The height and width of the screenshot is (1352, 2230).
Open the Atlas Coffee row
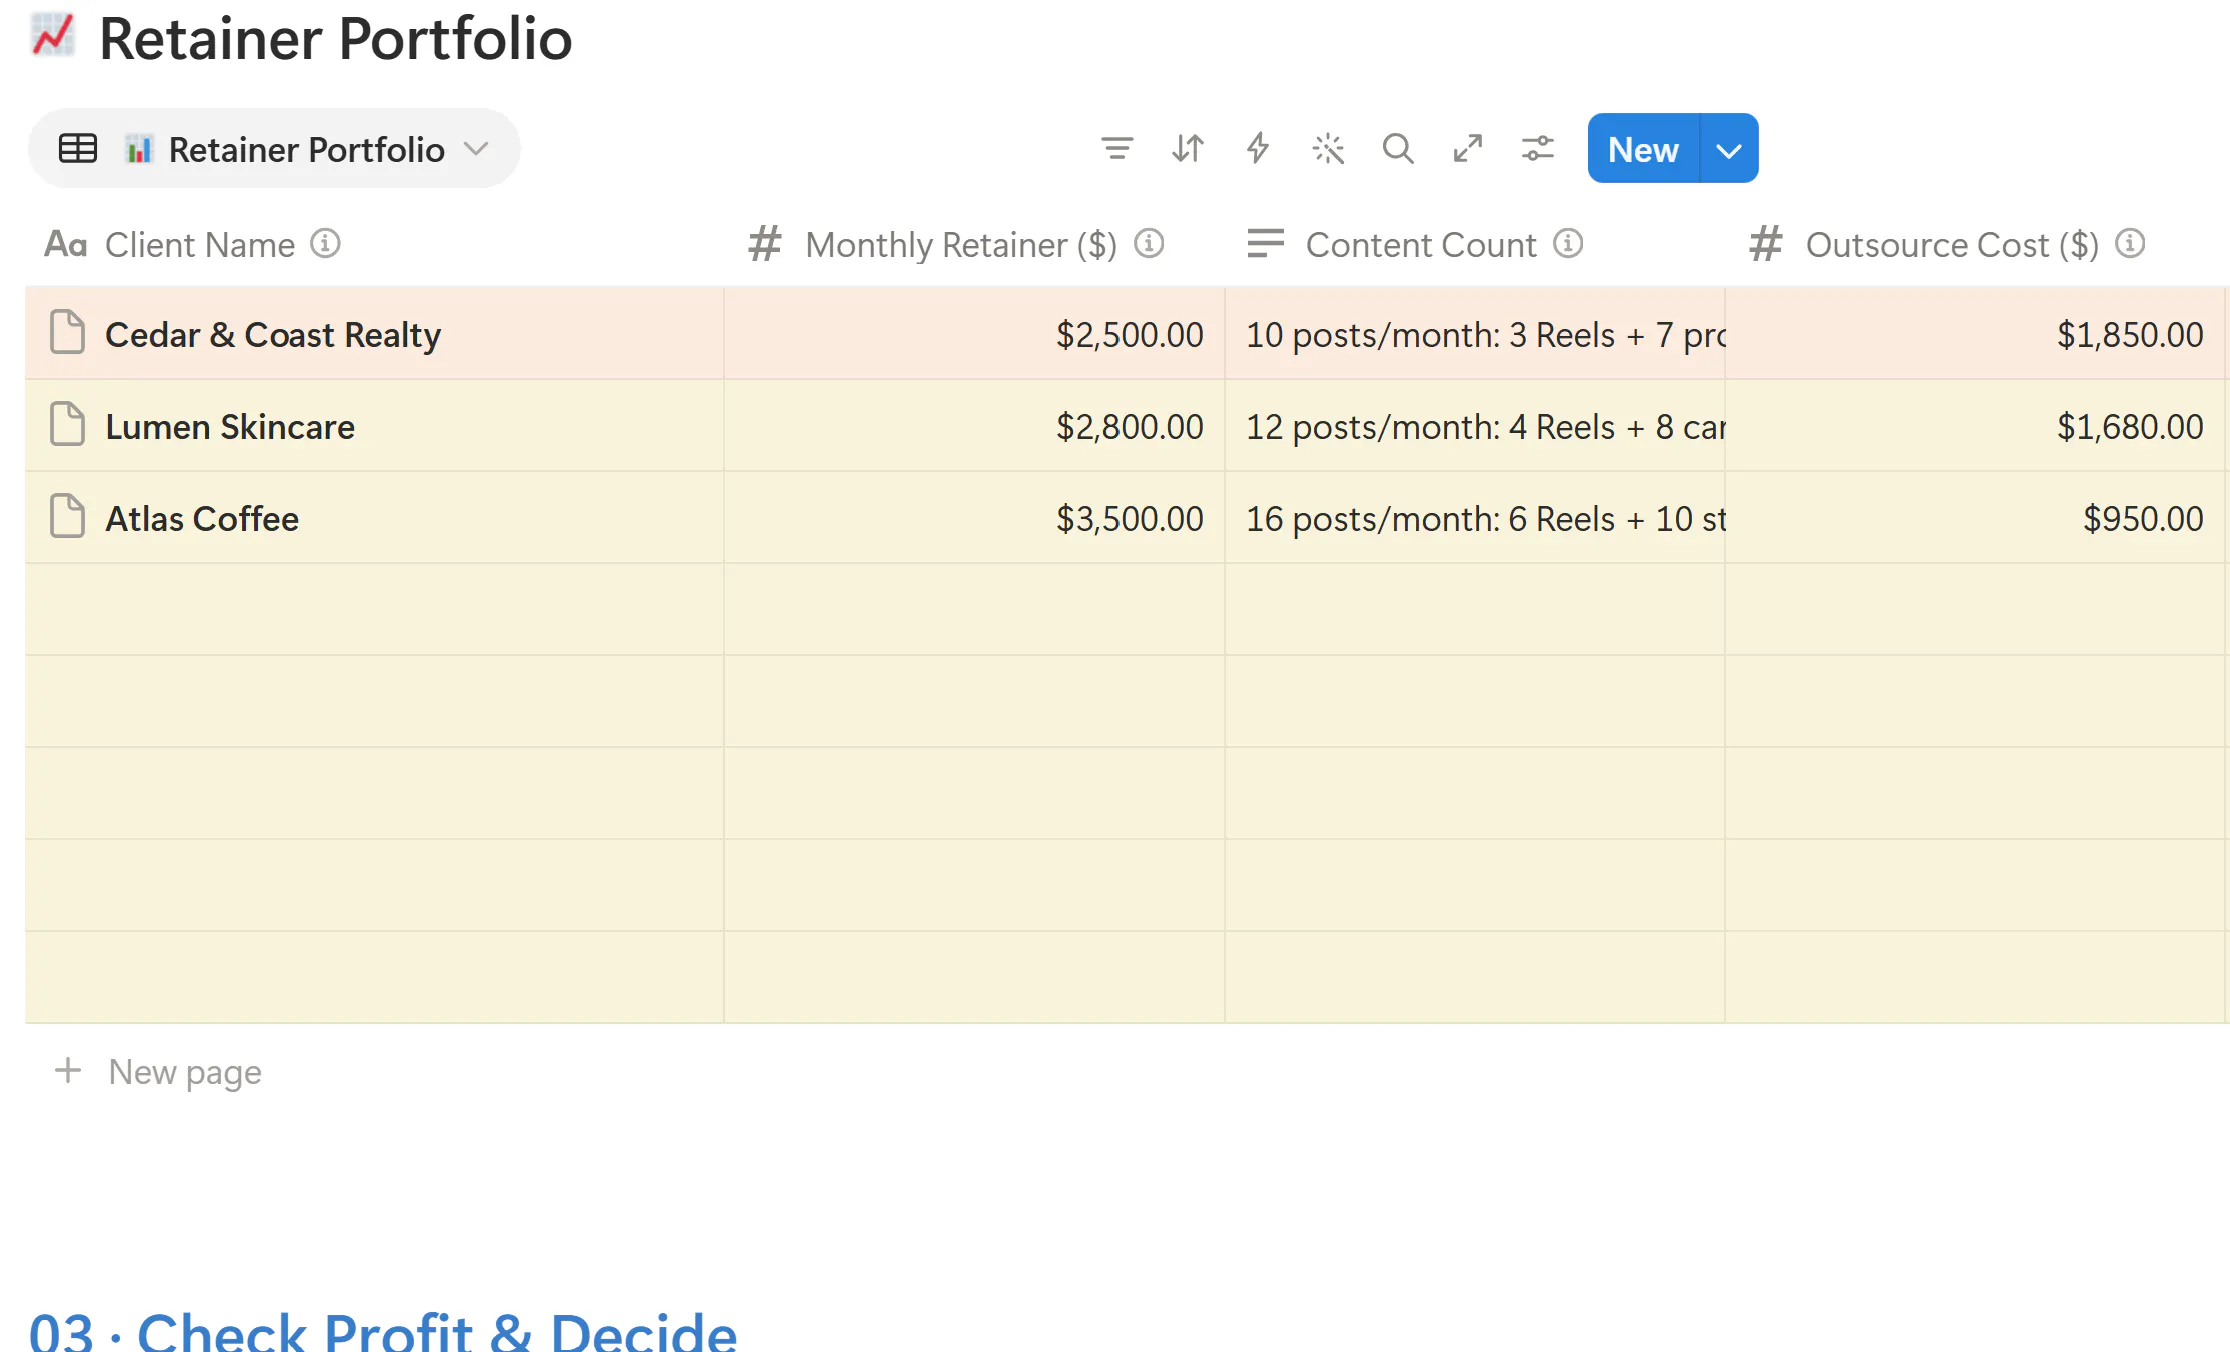point(202,519)
